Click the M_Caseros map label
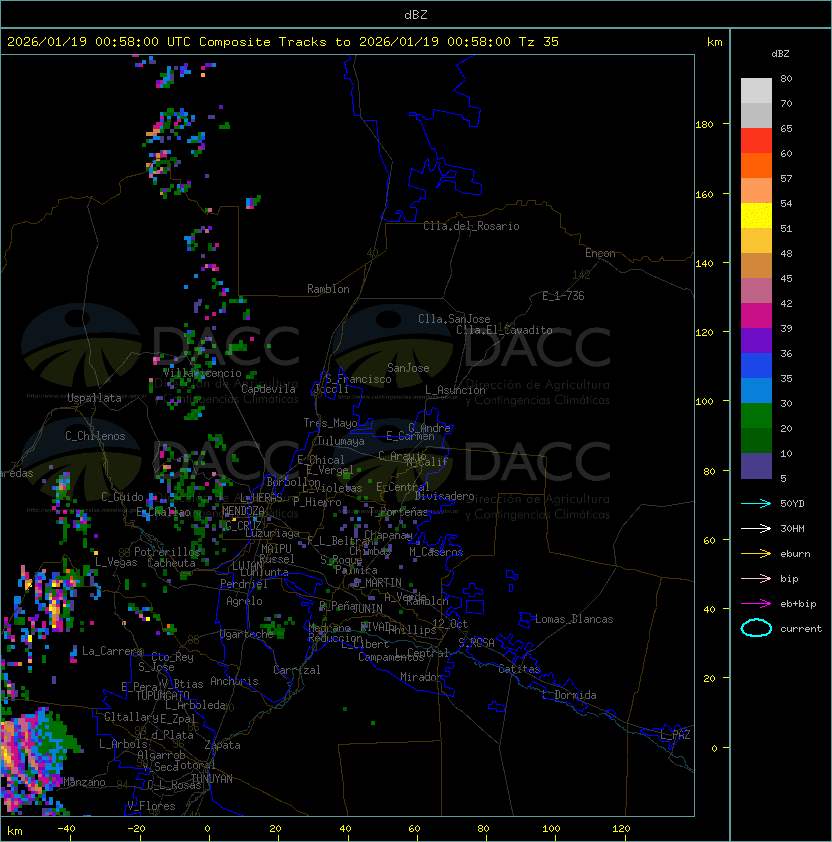832x842 pixels. tap(436, 552)
